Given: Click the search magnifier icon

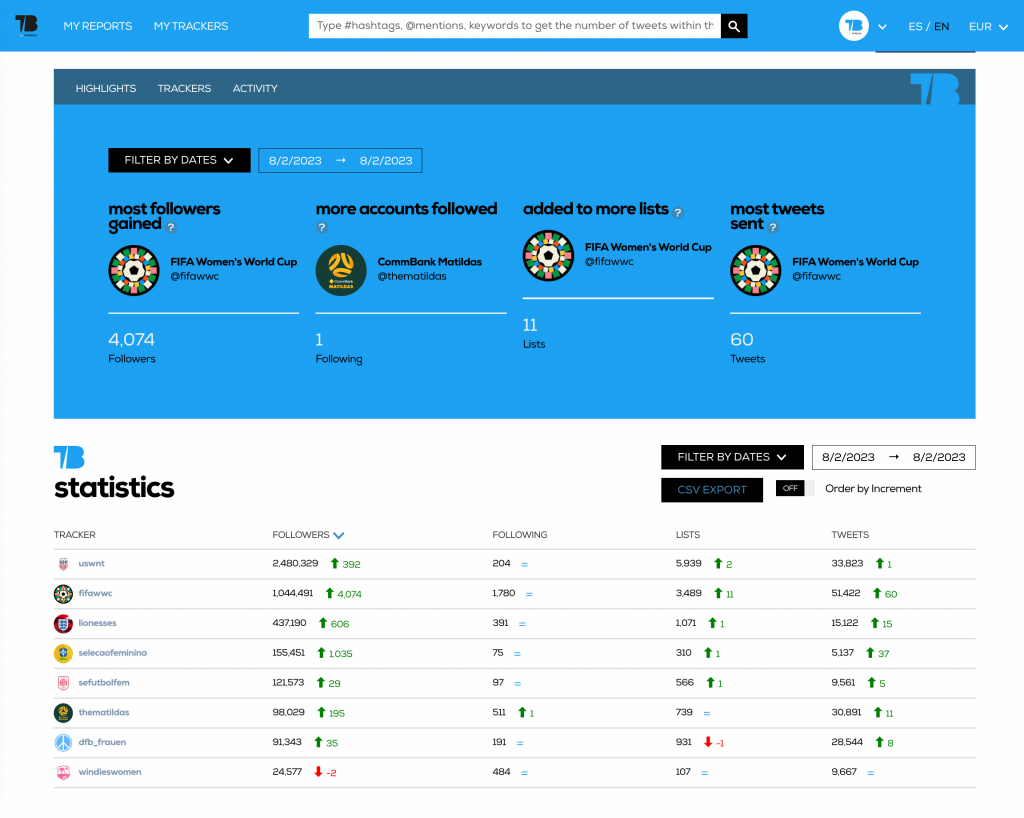Looking at the screenshot, I should pyautogui.click(x=733, y=25).
